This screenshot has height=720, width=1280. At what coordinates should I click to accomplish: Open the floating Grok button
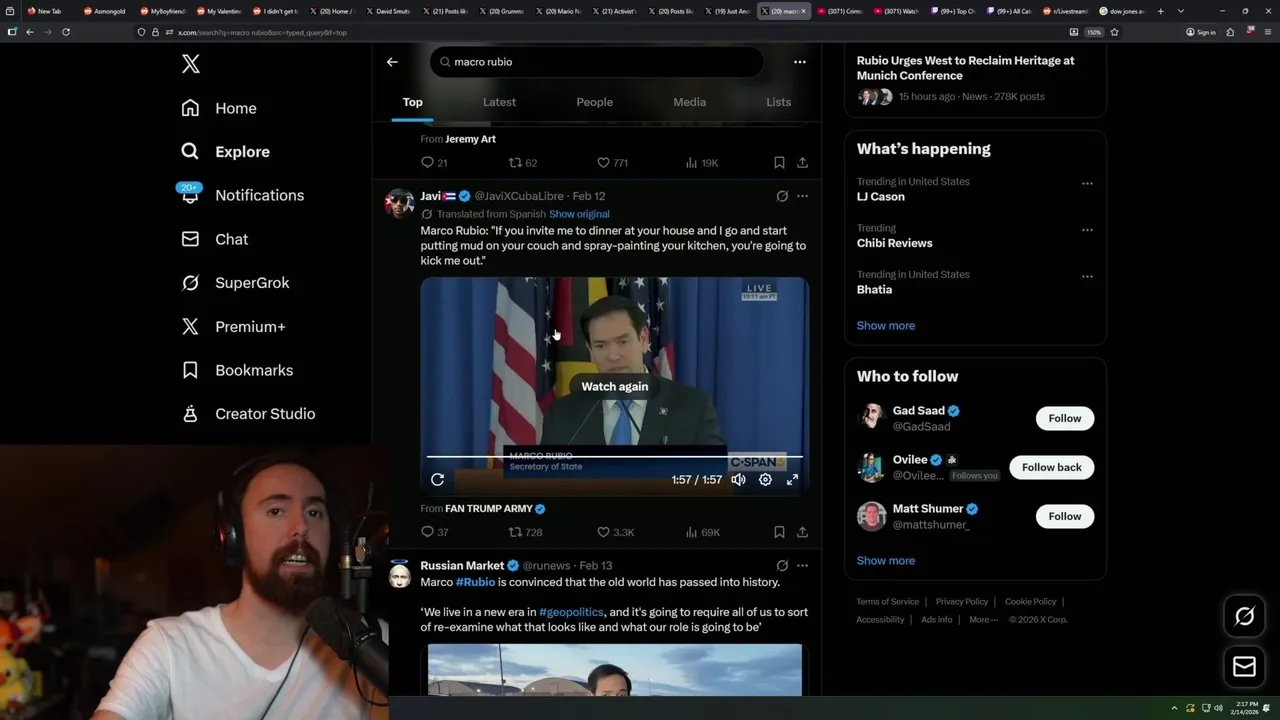tap(1244, 617)
